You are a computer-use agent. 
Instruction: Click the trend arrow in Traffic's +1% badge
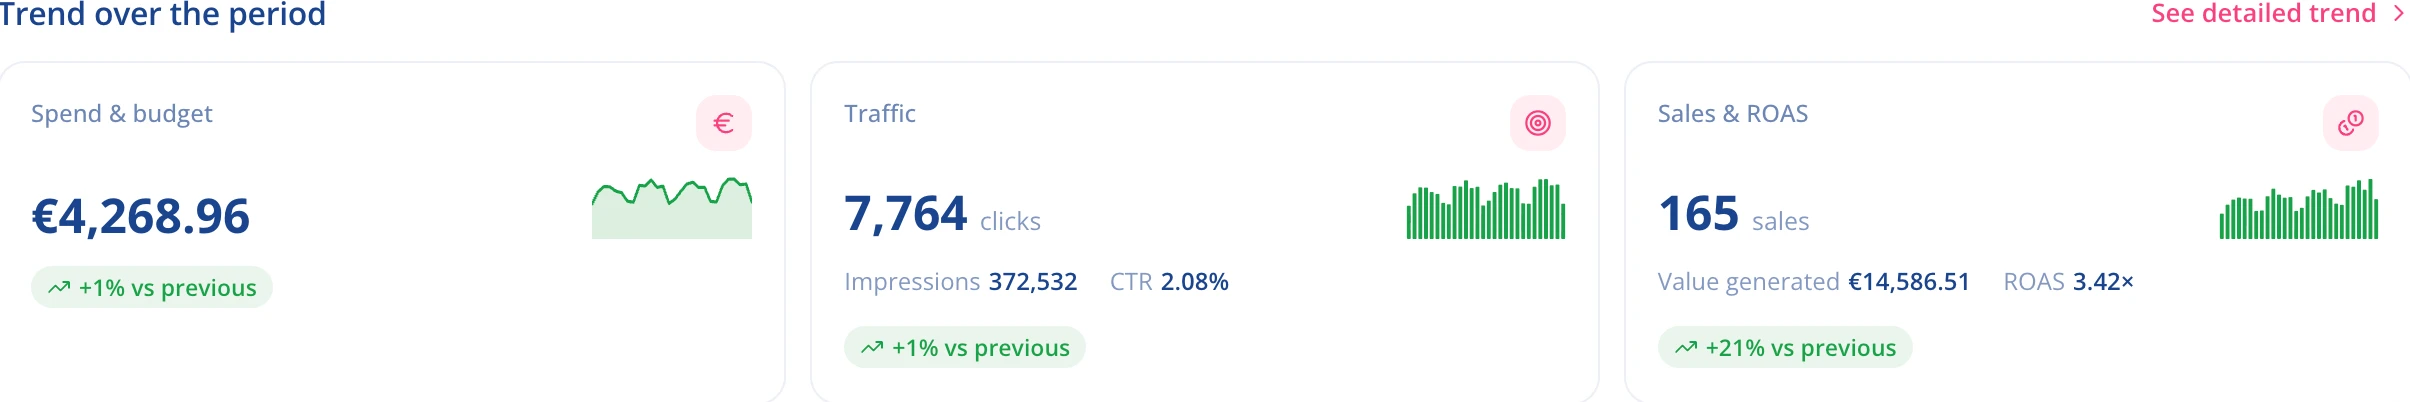872,348
